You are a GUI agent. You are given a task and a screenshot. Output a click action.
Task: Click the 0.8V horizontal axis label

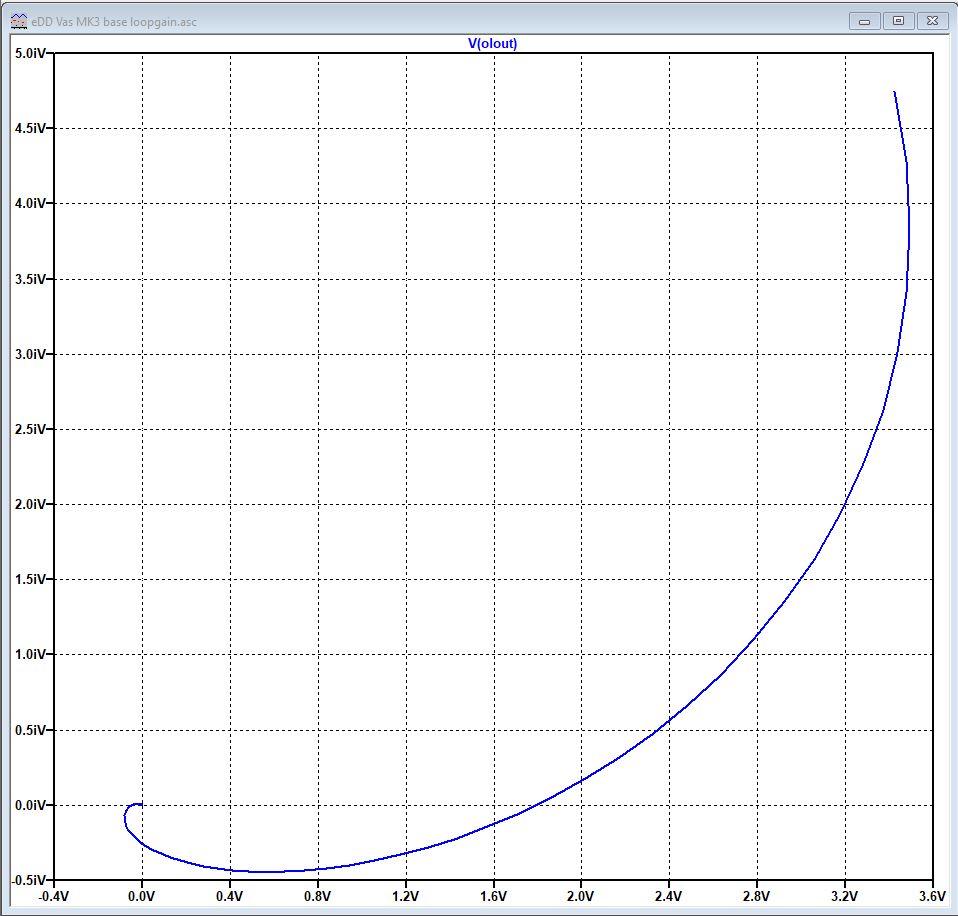[317, 896]
